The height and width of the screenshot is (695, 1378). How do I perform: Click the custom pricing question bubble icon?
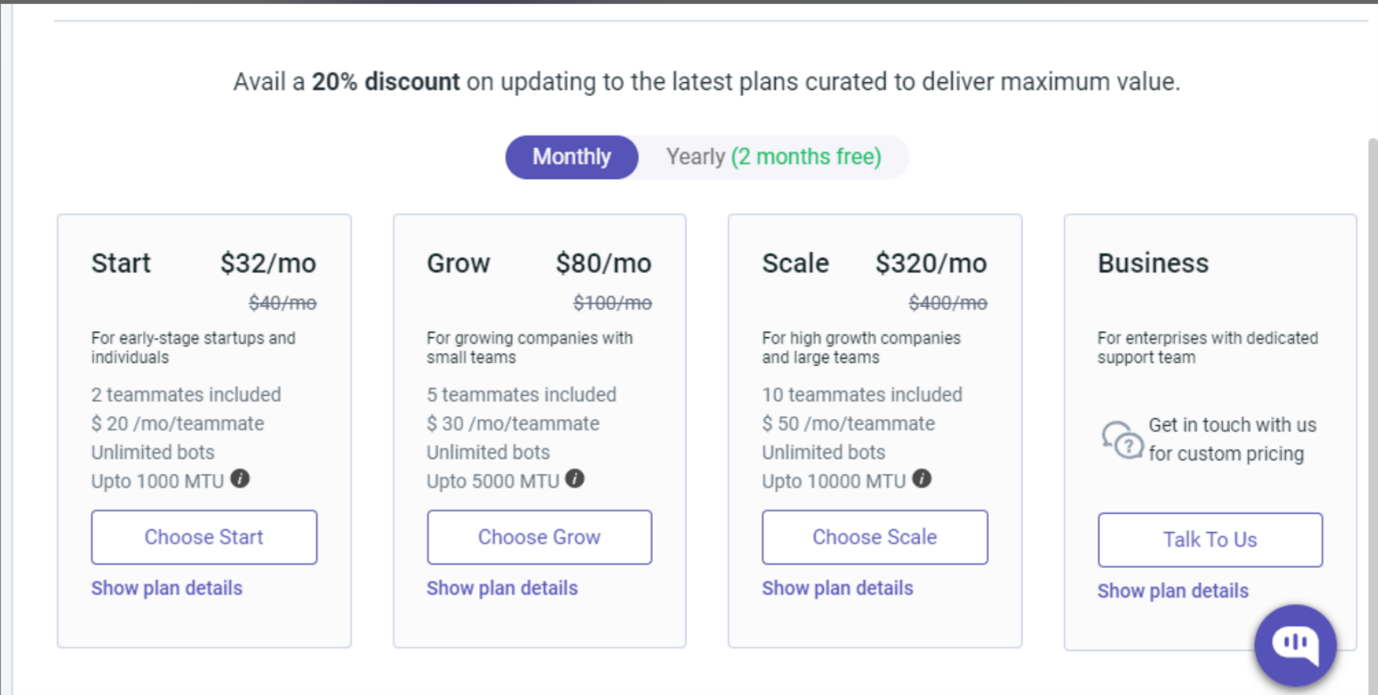point(1122,440)
